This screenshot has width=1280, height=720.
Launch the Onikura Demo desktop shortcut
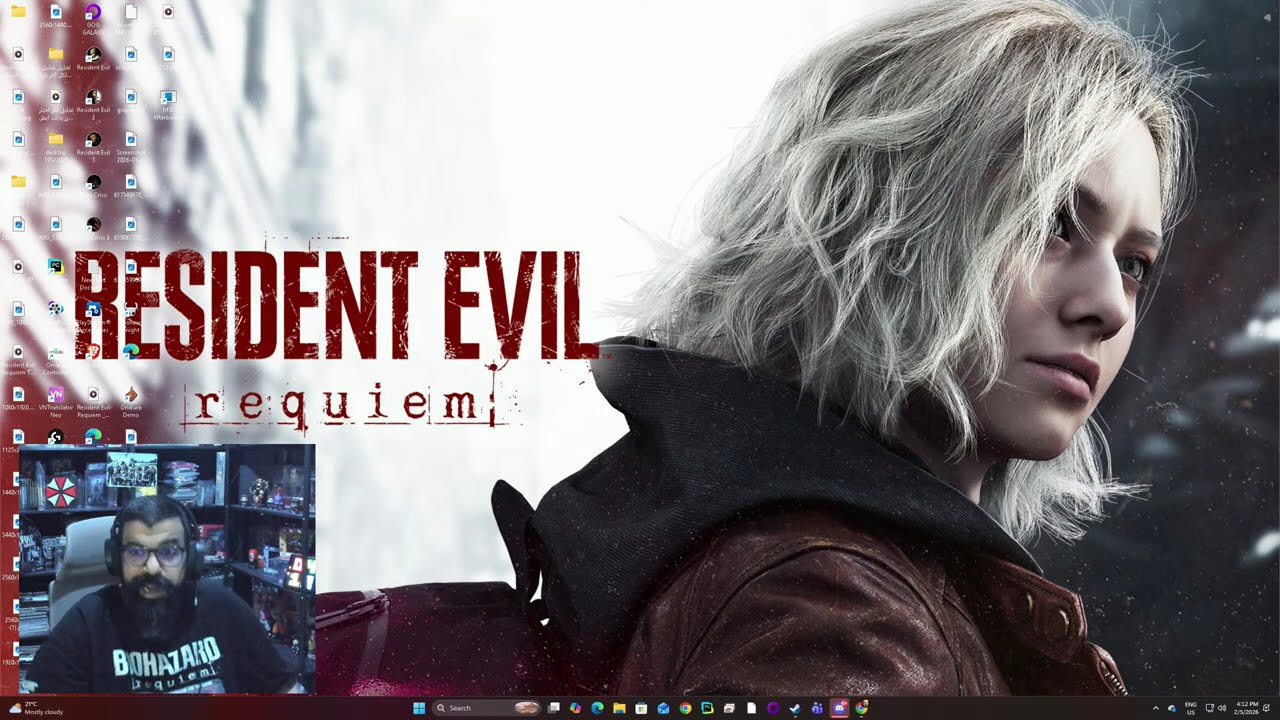[x=131, y=402]
